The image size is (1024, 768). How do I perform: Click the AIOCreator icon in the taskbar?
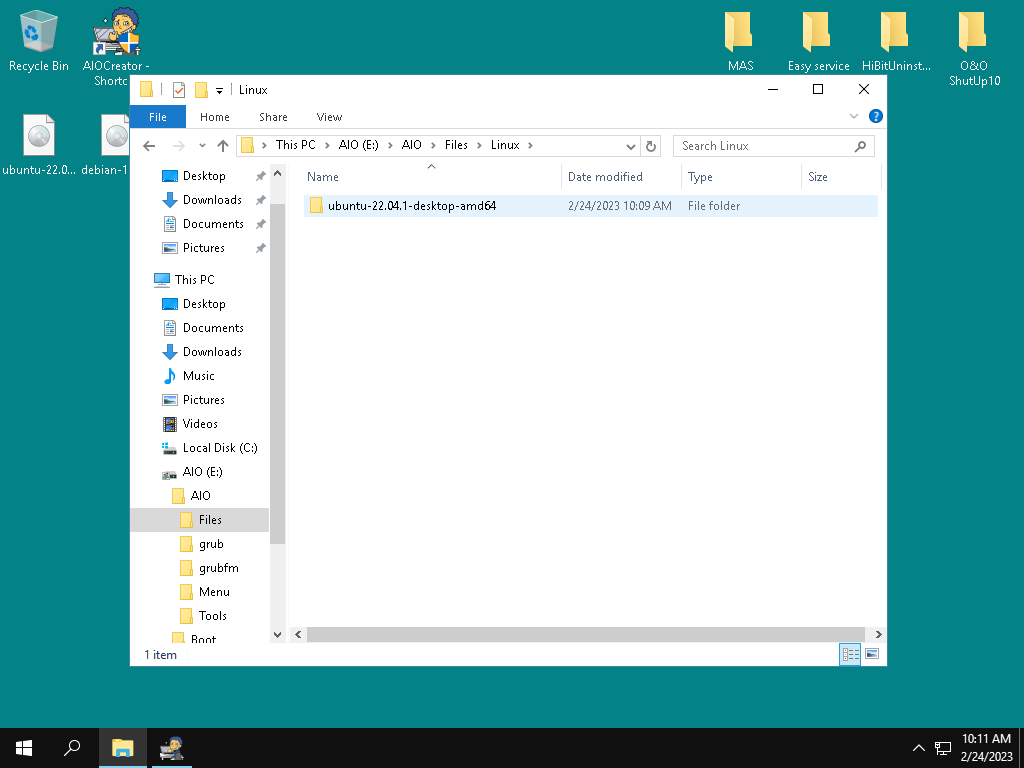[174, 748]
